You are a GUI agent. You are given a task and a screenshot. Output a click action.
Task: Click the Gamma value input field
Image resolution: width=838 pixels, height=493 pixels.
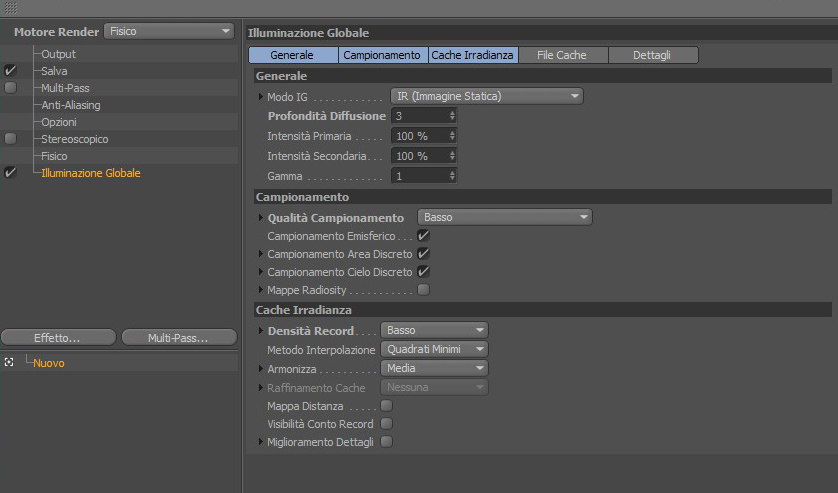pos(418,176)
